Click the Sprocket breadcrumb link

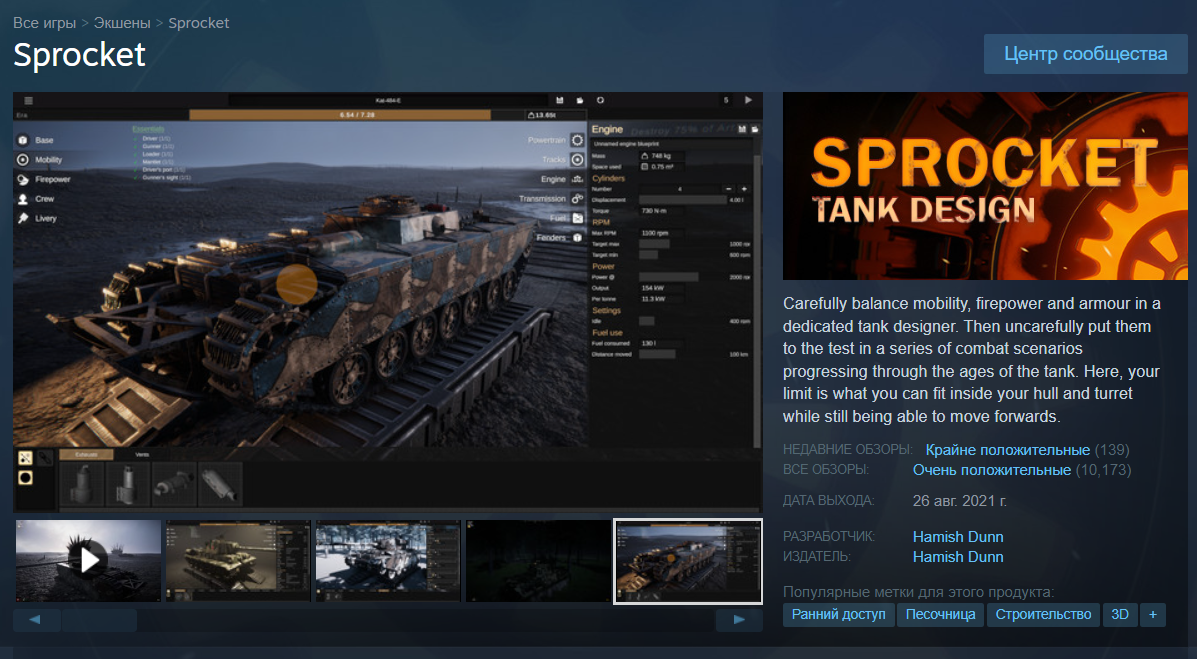198,23
